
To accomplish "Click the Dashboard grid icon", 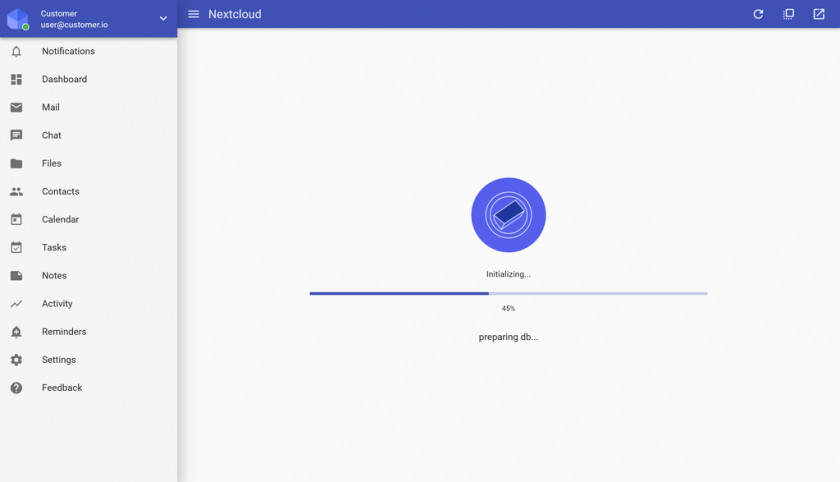I will 16,79.
